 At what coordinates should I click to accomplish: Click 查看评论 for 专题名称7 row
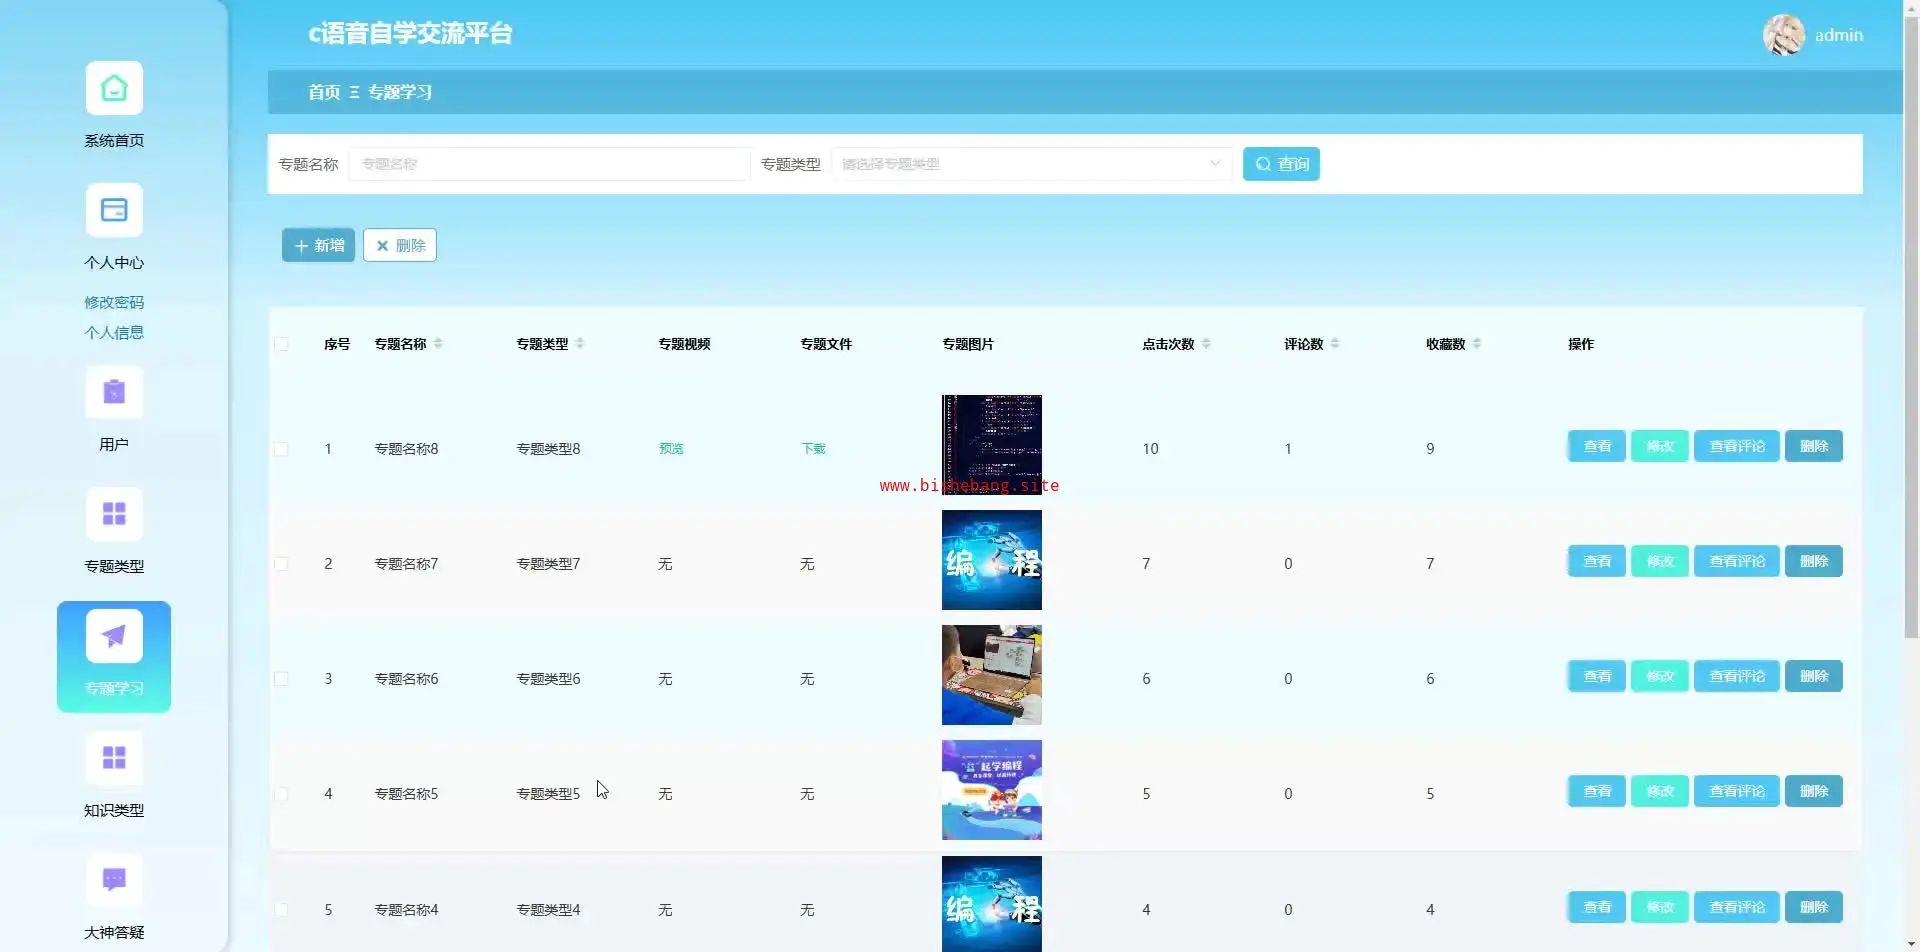click(1736, 561)
